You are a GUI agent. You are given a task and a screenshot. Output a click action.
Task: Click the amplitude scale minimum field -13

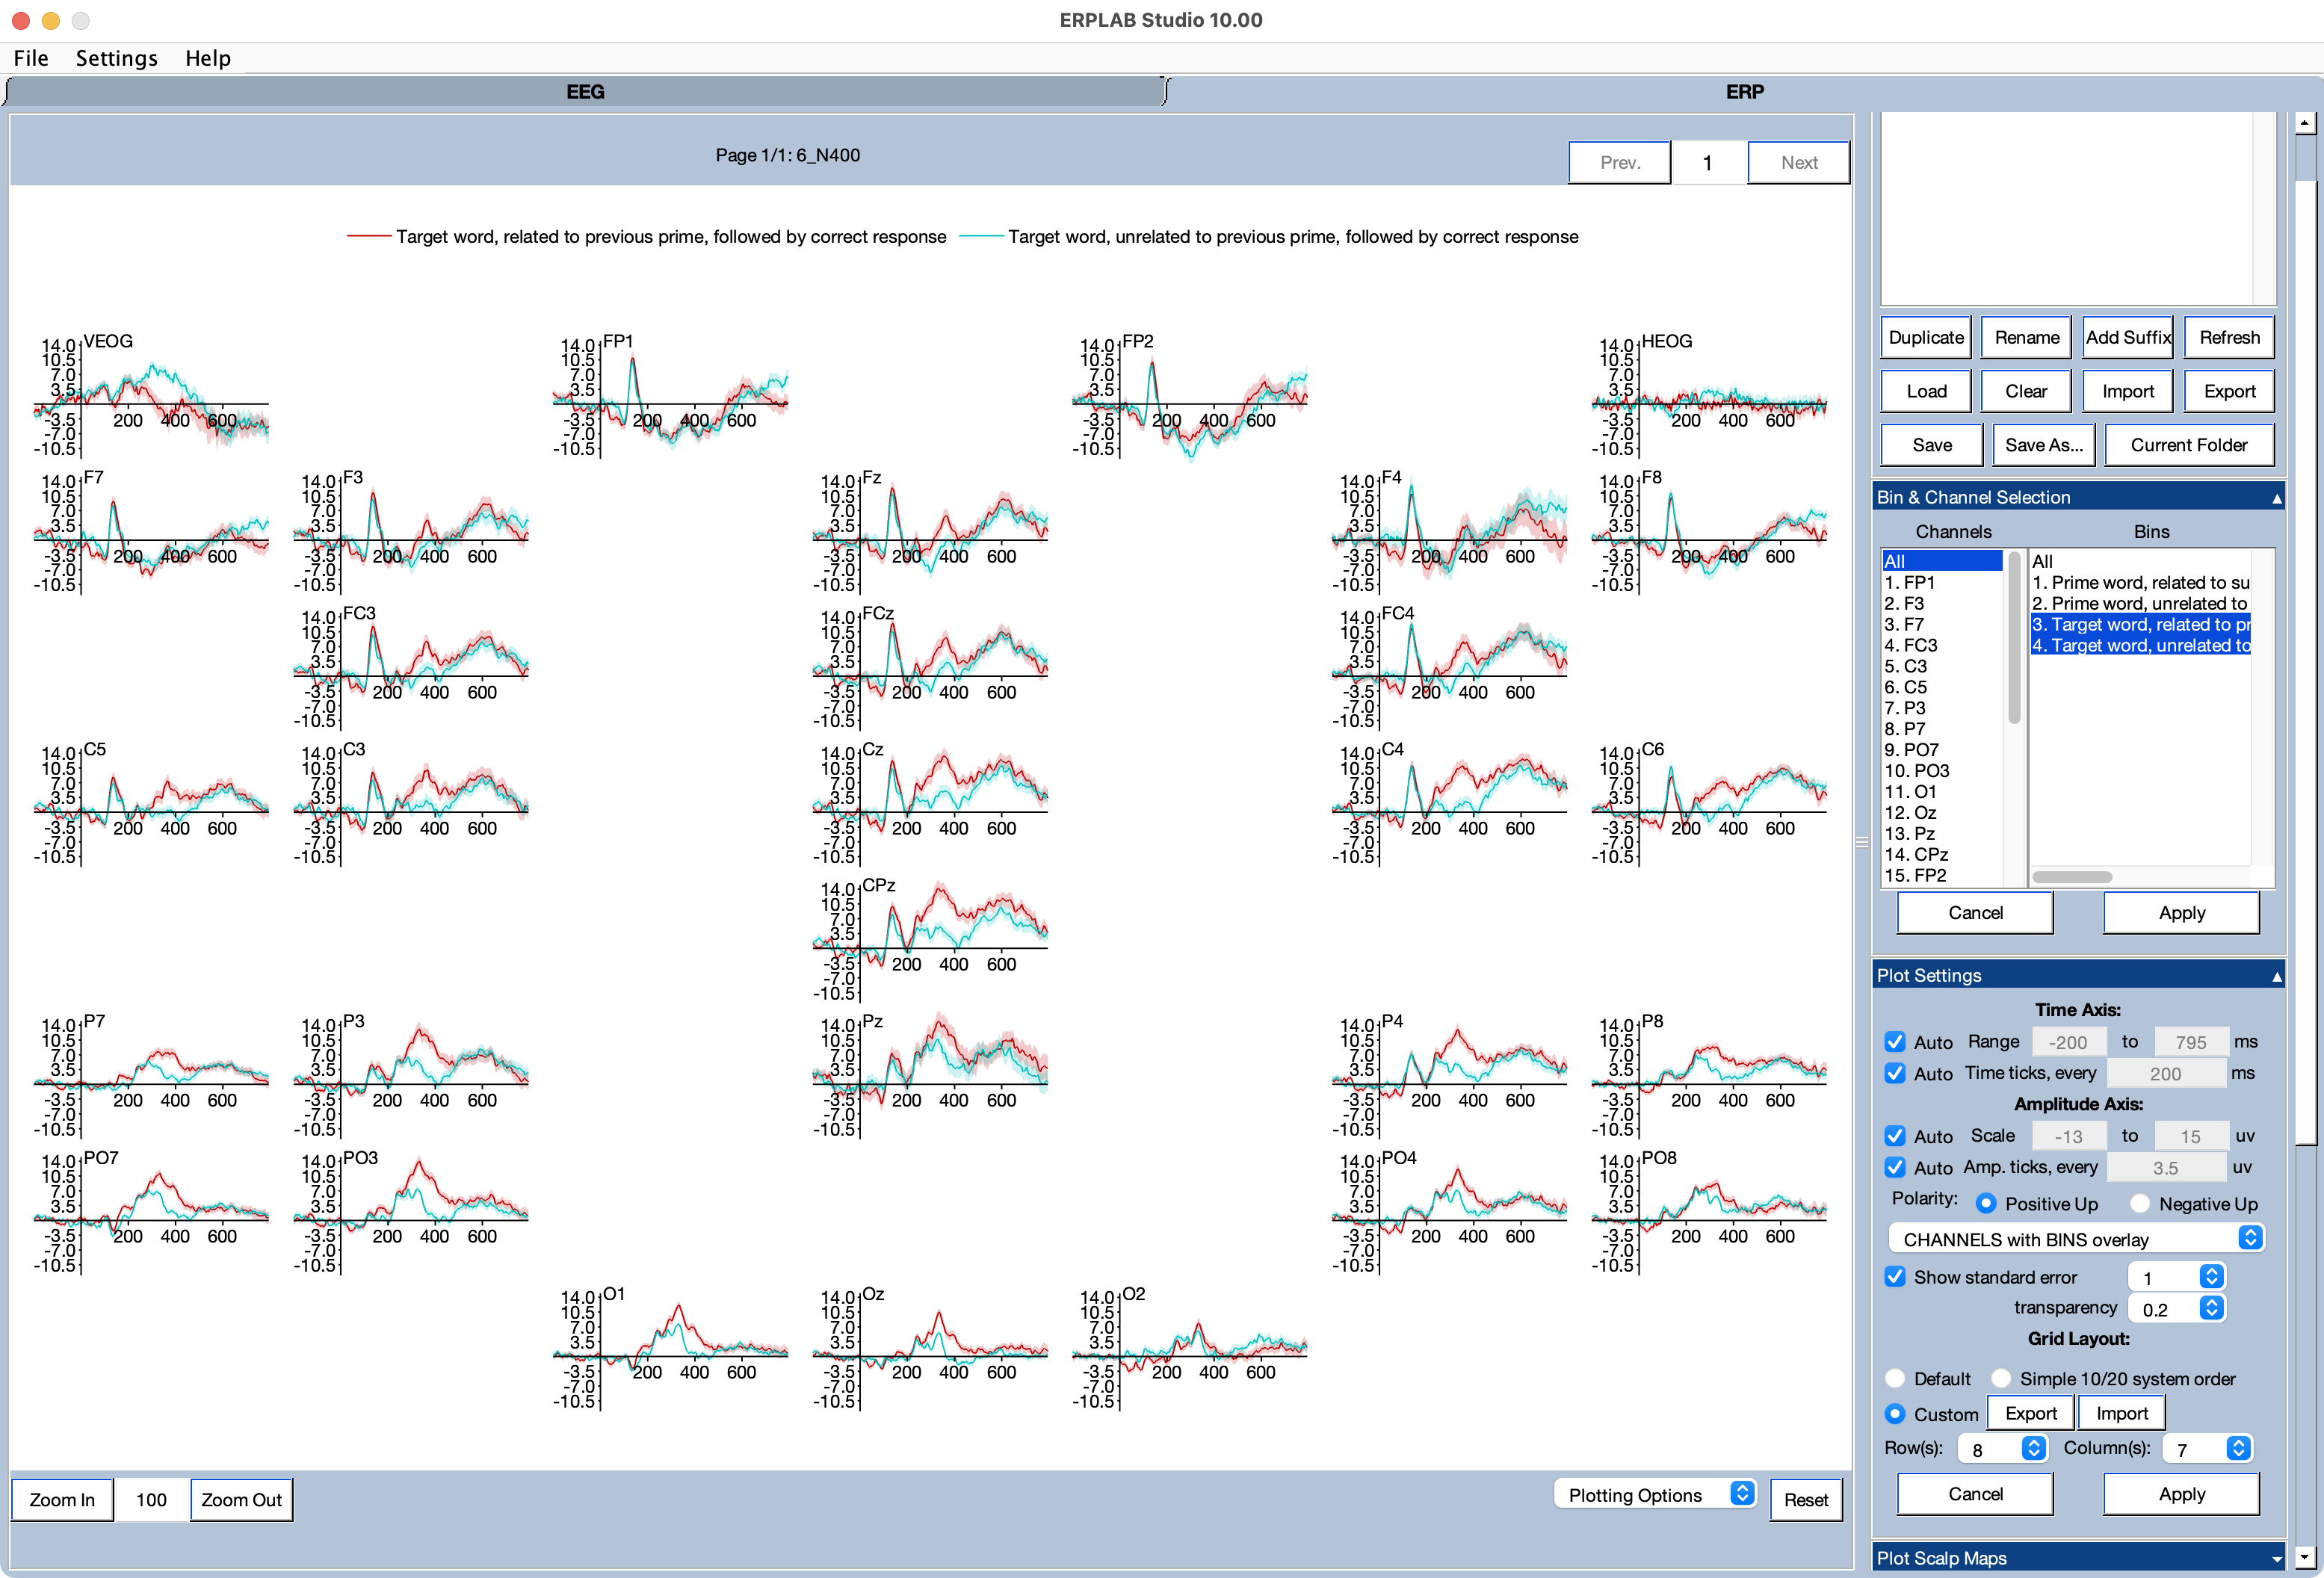(x=2068, y=1136)
